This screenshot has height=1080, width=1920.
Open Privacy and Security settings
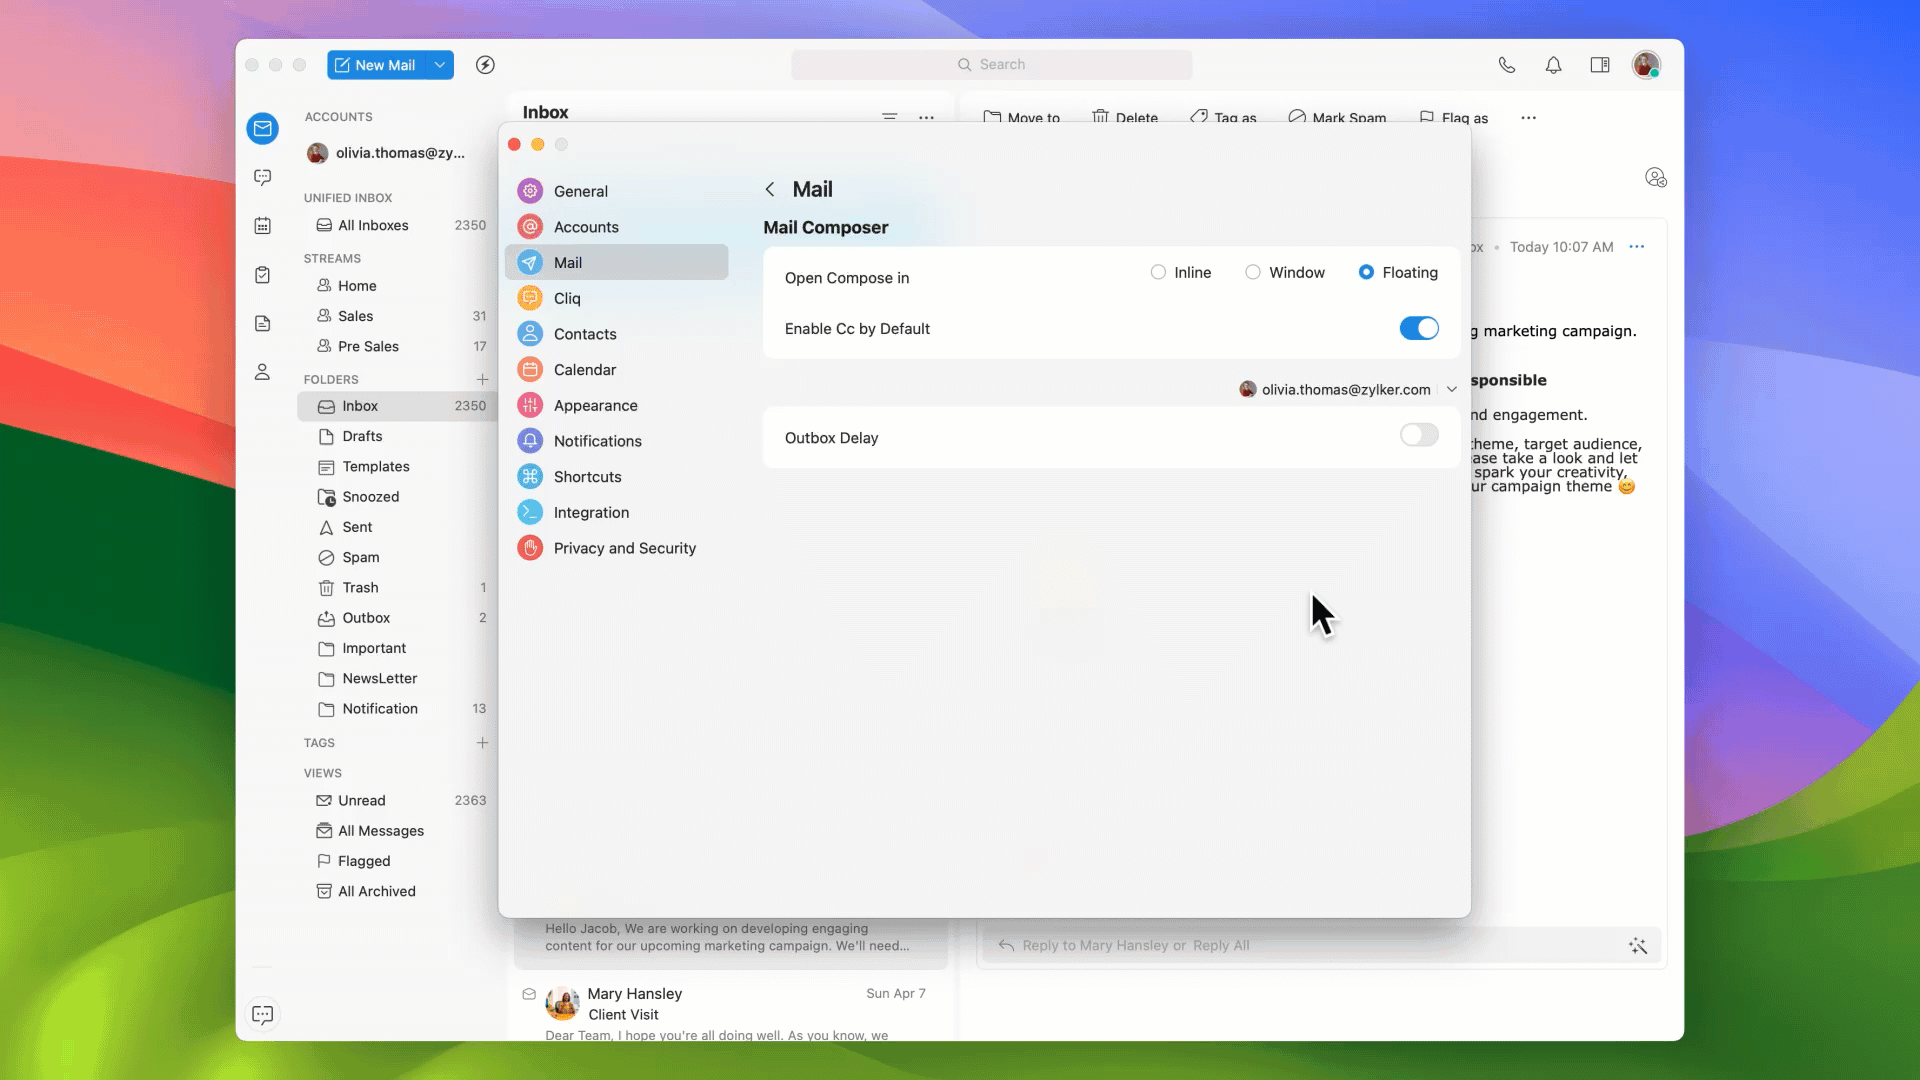click(x=624, y=548)
